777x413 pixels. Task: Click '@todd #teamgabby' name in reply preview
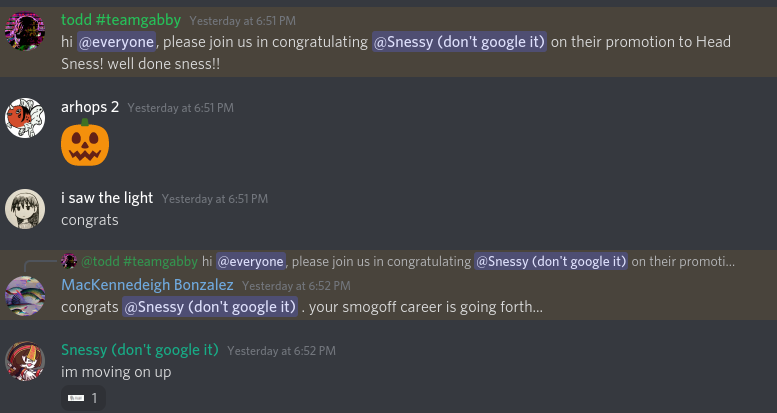(139, 261)
